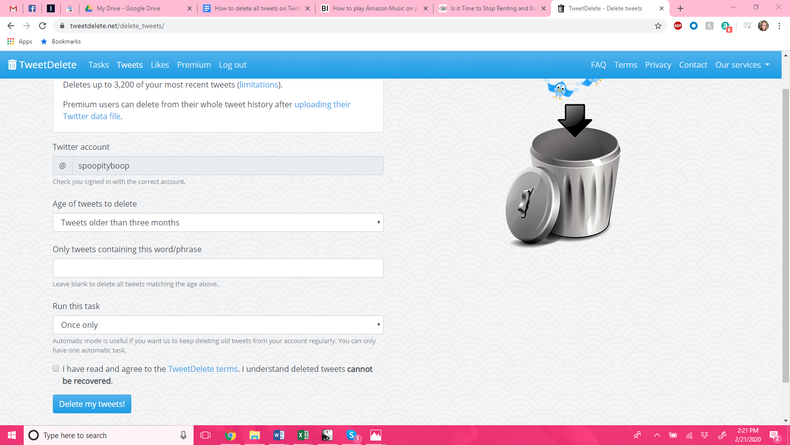
Task: Follow the limitations link
Action: click(x=258, y=85)
